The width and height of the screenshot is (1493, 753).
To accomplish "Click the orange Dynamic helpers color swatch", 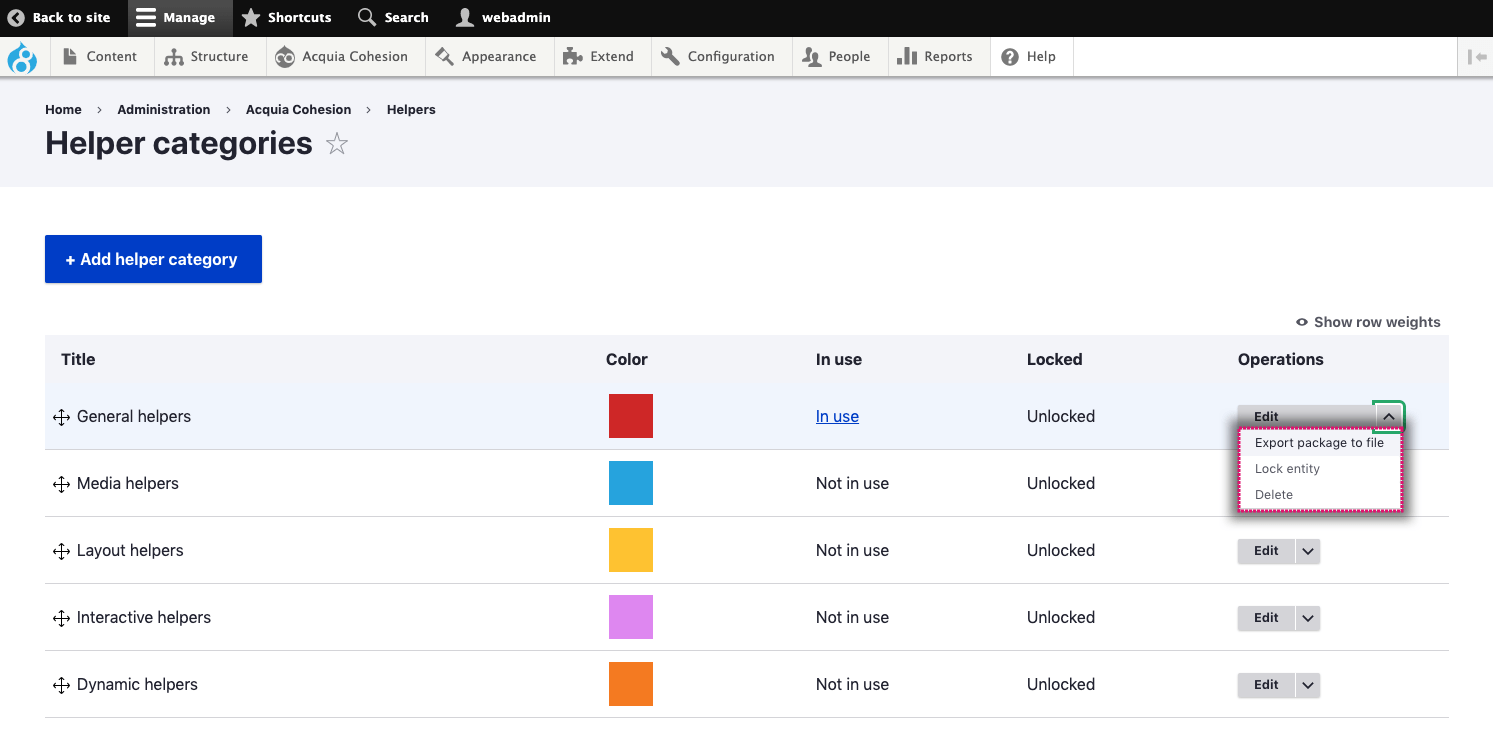I will point(631,684).
